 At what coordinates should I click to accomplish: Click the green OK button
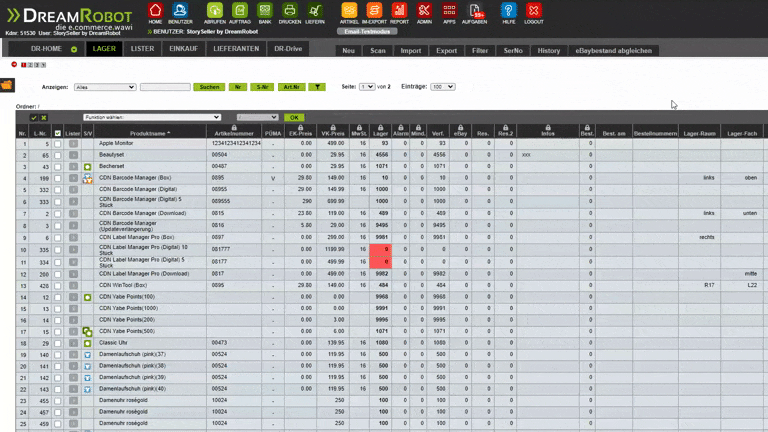(x=294, y=118)
